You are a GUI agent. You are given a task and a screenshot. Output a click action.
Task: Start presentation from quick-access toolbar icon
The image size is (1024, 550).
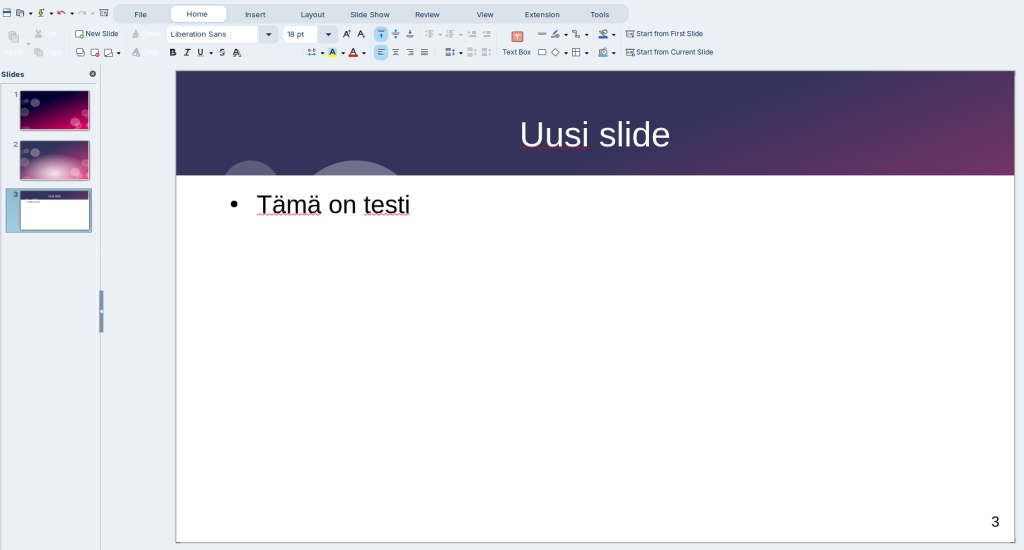click(x=103, y=13)
